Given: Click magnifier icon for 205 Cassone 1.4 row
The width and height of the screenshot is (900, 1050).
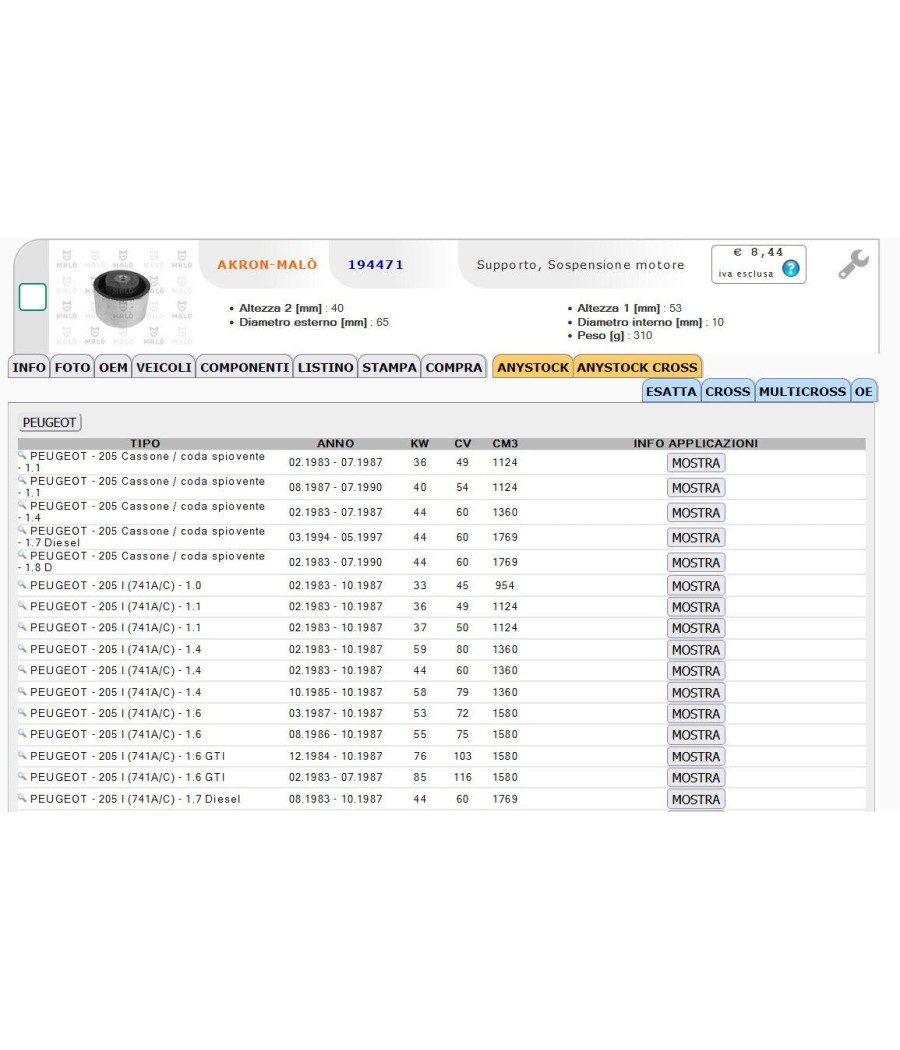Looking at the screenshot, I should [x=22, y=504].
